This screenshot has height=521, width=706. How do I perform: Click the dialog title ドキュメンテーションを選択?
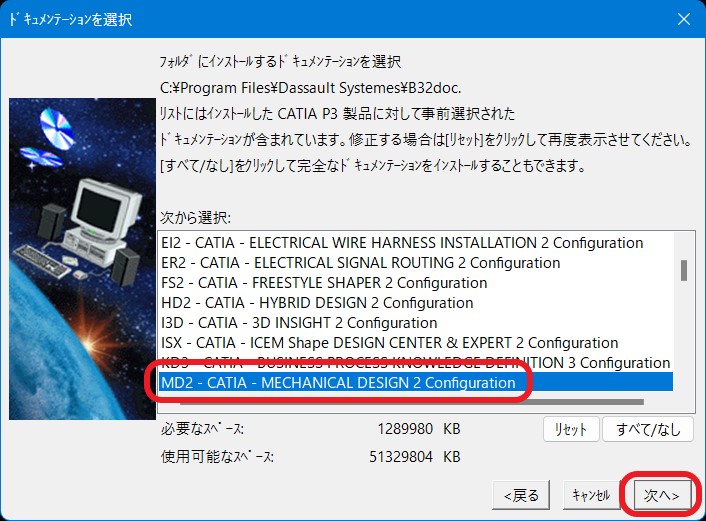70,19
